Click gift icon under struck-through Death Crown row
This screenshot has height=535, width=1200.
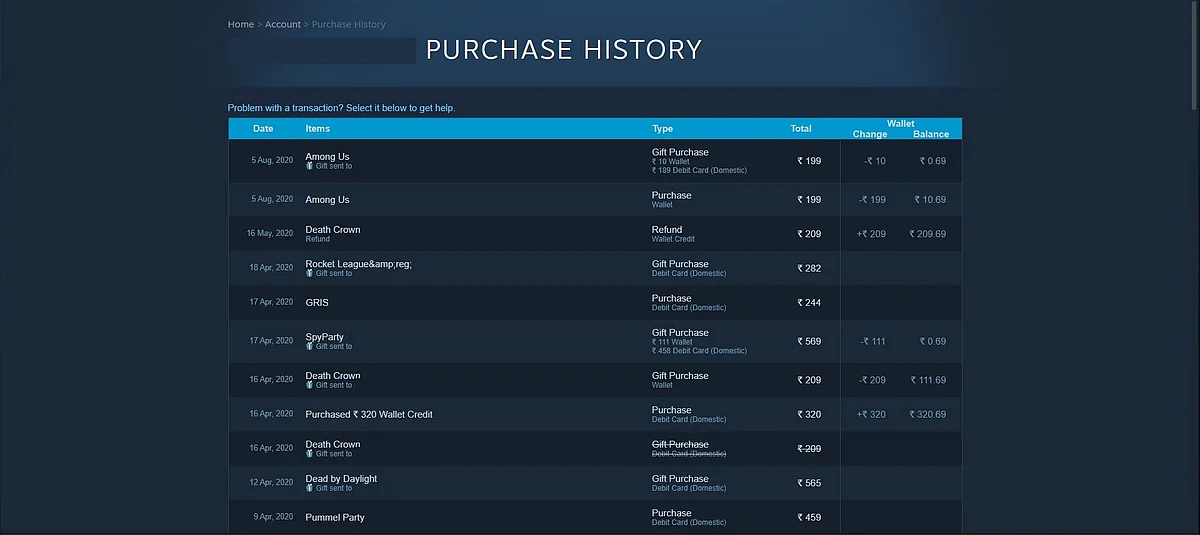310,454
